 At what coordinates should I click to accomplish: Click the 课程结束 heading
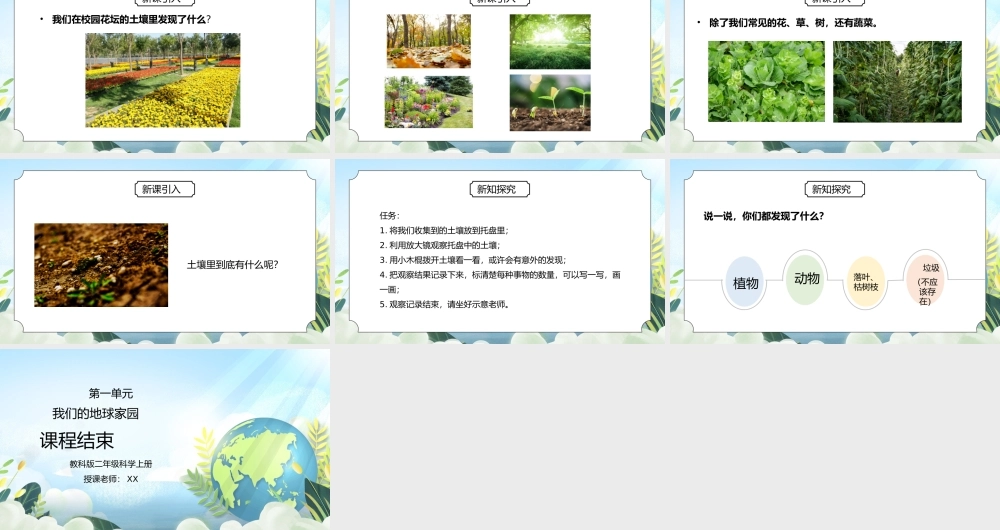pos(77,441)
